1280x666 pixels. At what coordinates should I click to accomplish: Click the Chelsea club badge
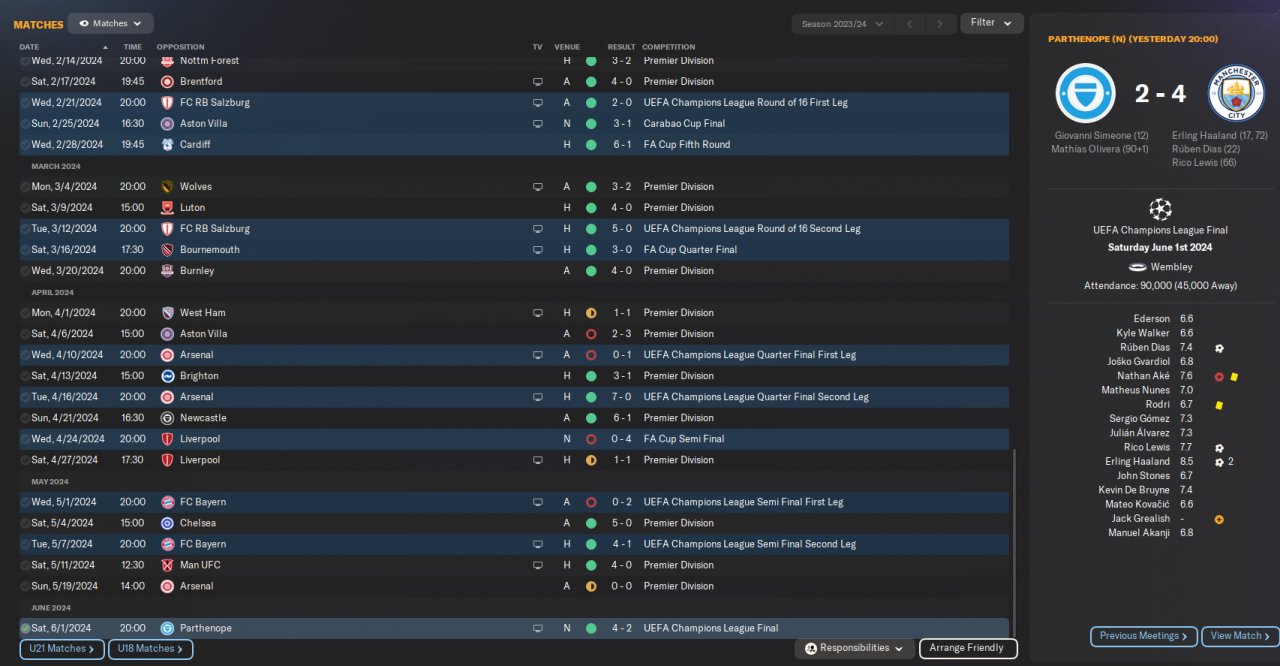click(x=167, y=522)
